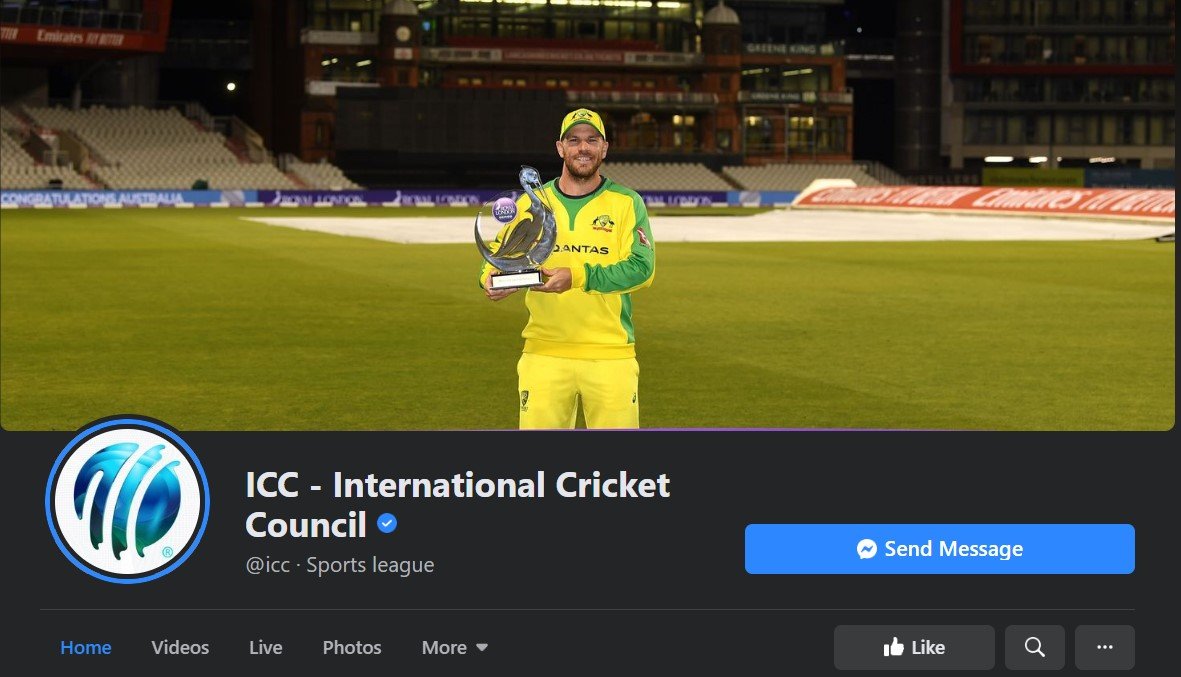Click the player's yellow cap in cover photo

[582, 124]
